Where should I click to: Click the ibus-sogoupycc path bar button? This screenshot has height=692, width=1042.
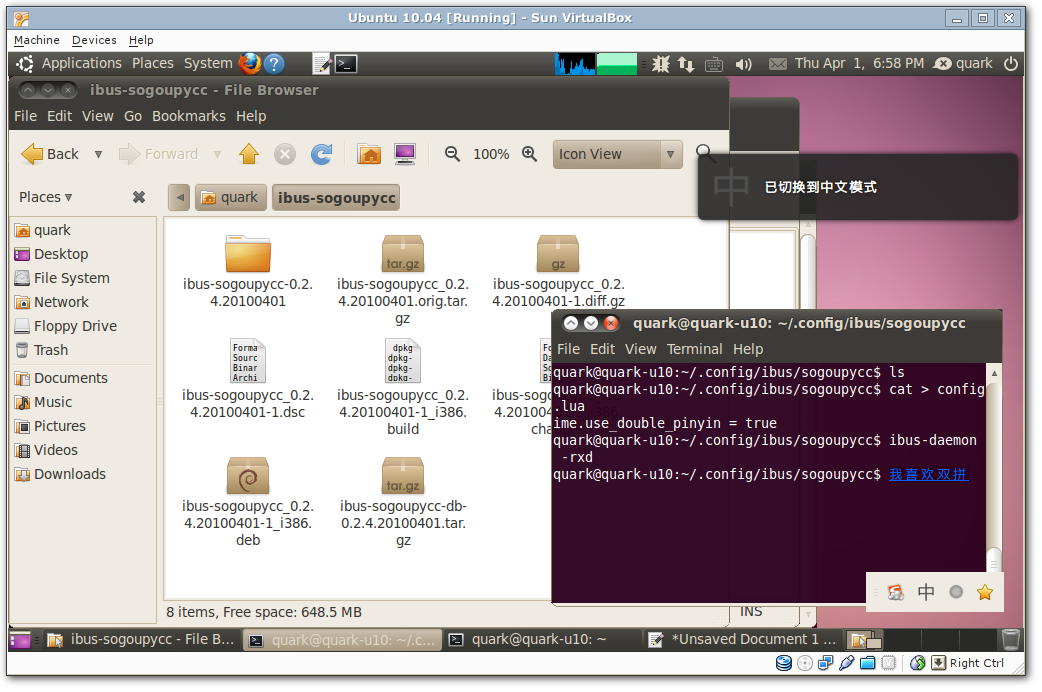pos(336,198)
